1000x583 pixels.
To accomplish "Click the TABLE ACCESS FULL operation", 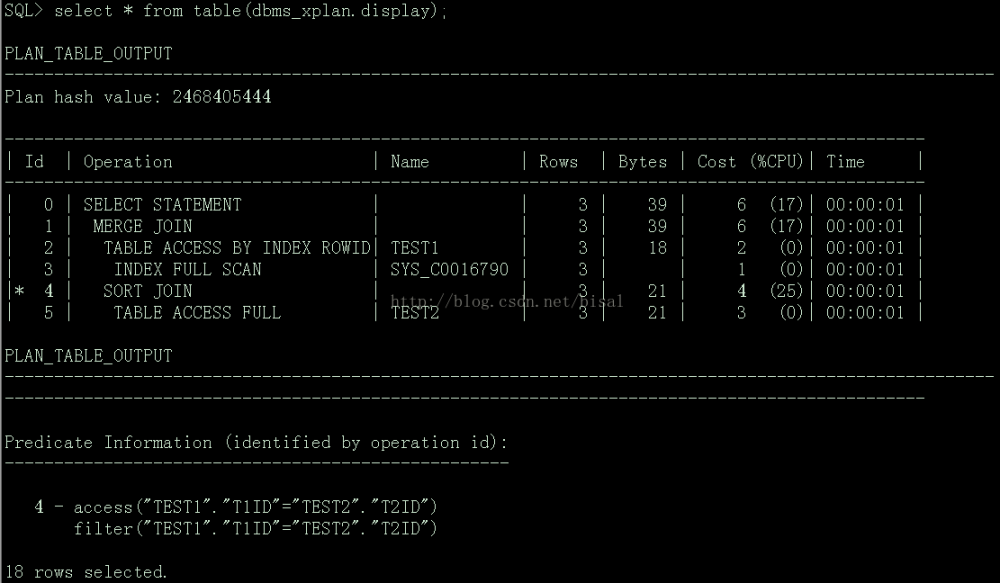I will [x=197, y=312].
